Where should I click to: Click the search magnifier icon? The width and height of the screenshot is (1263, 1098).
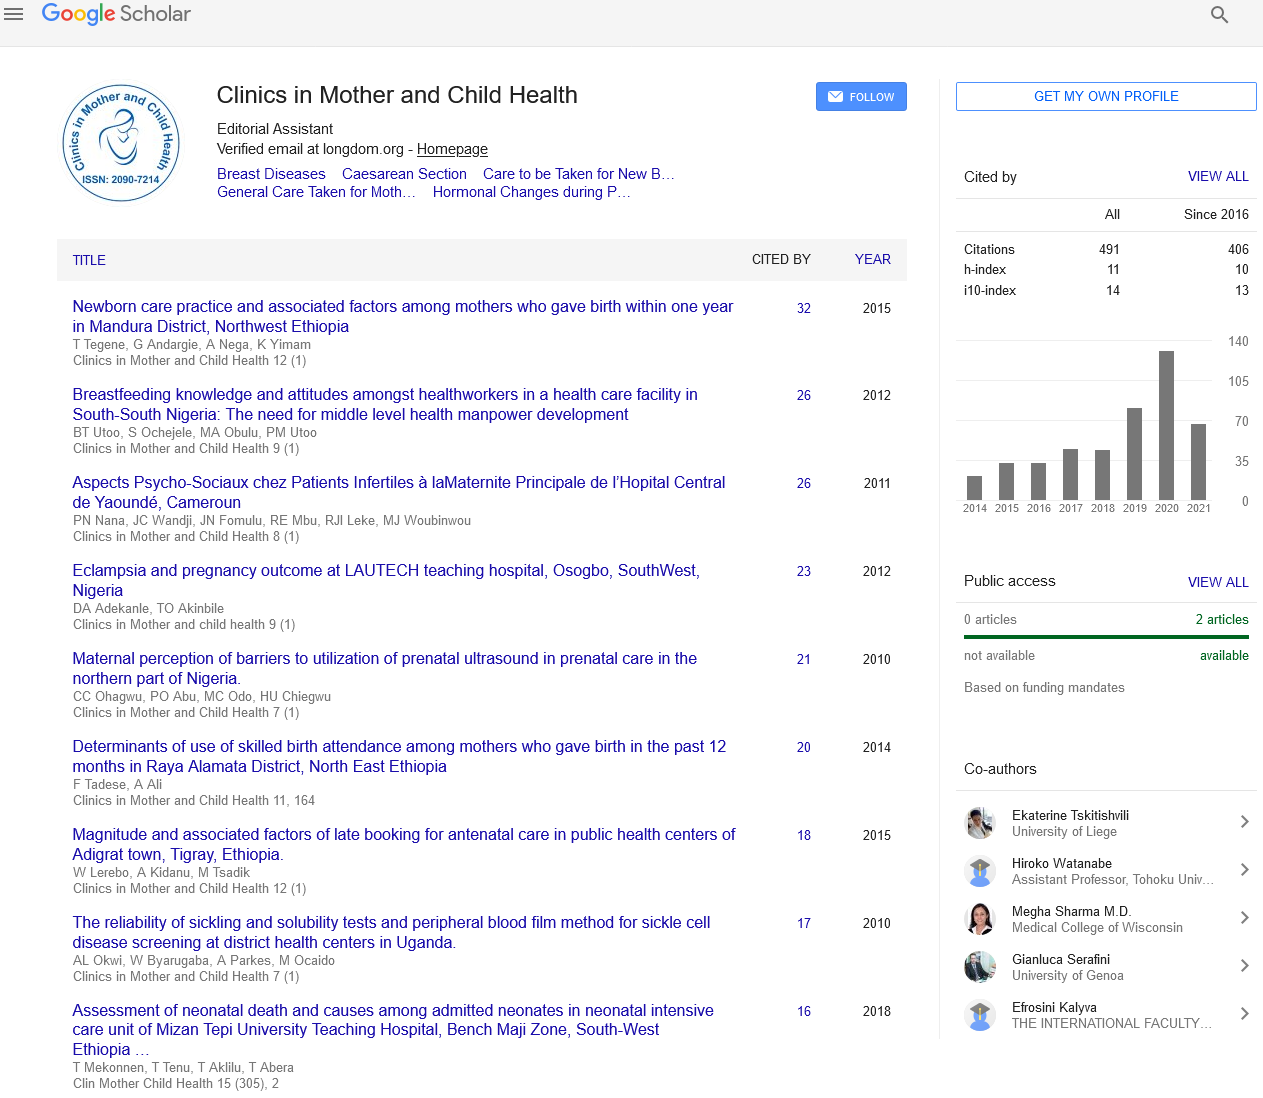click(x=1219, y=15)
